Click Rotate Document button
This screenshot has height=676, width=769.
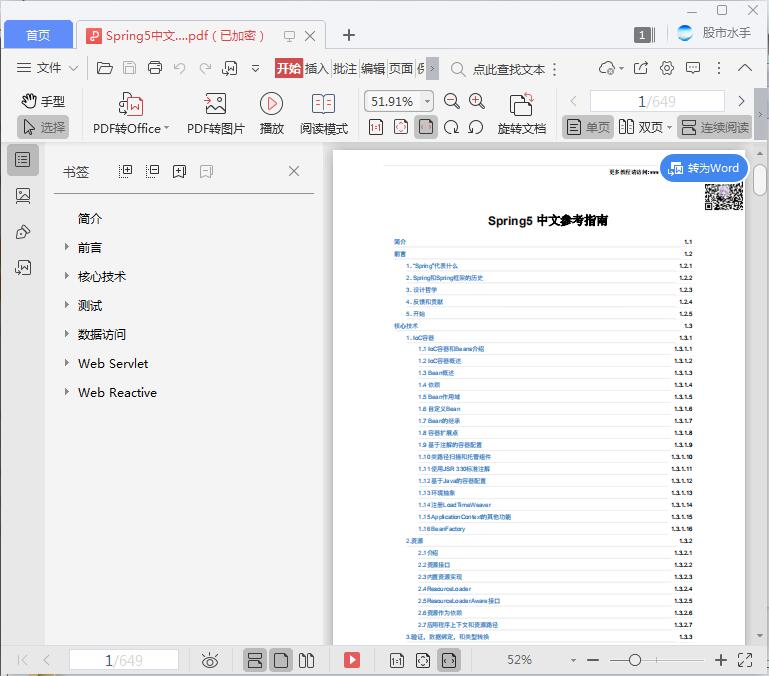(521, 114)
